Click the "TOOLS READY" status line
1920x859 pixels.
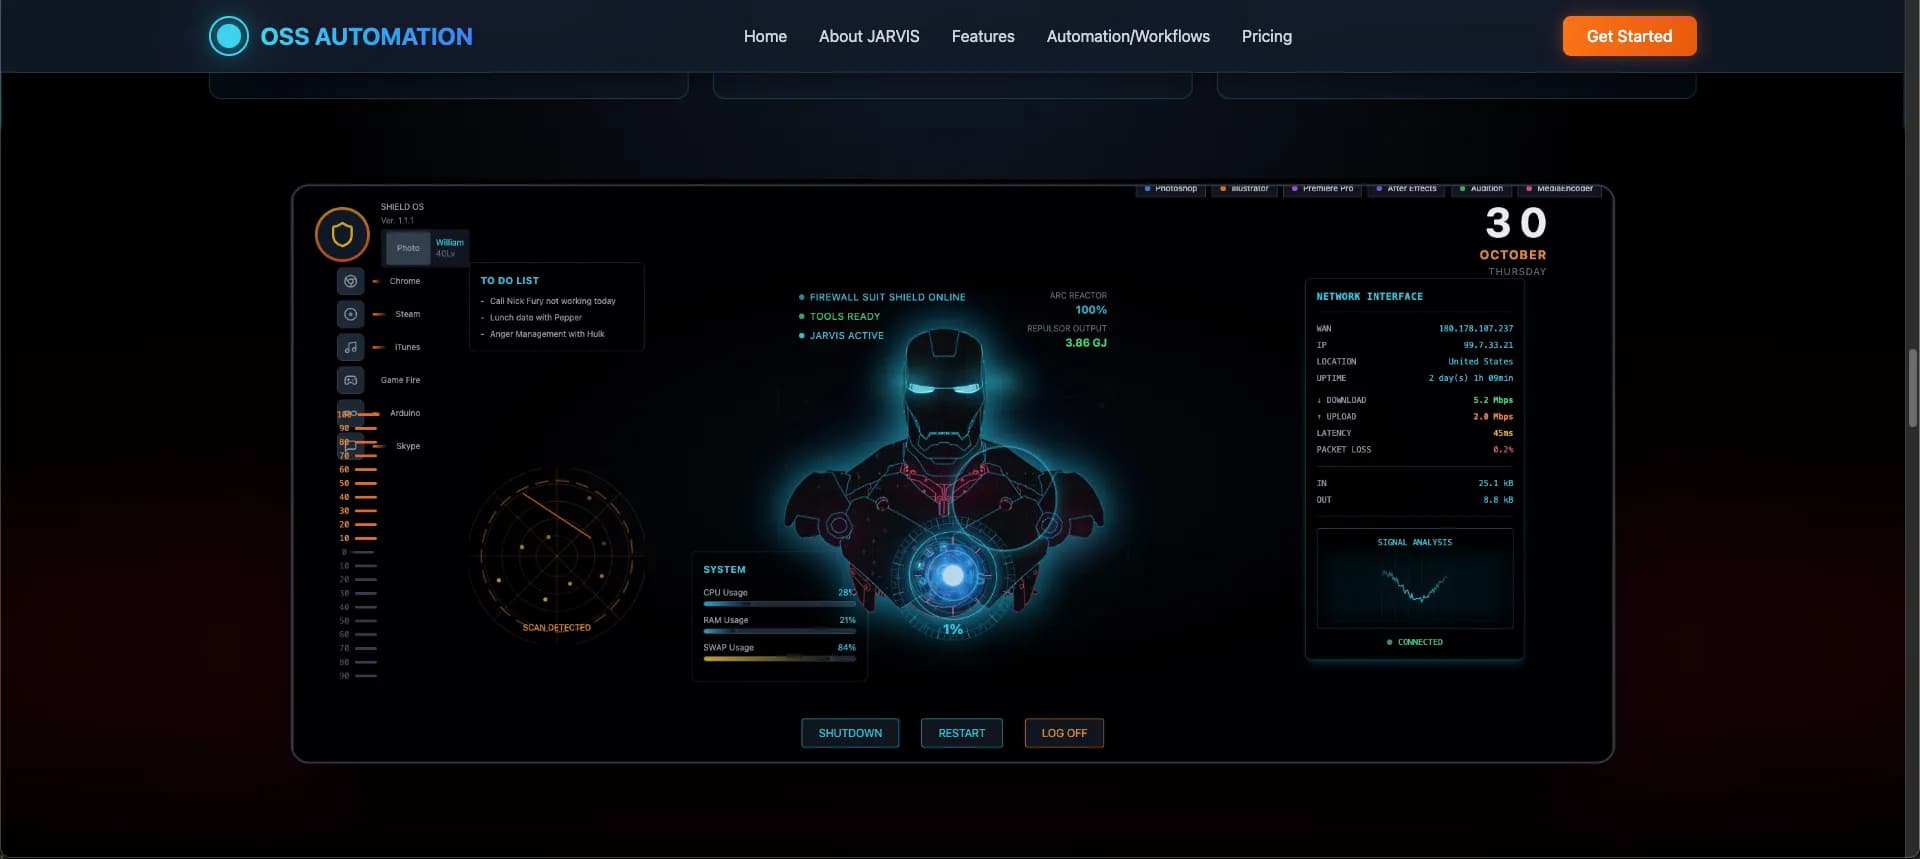click(x=839, y=316)
